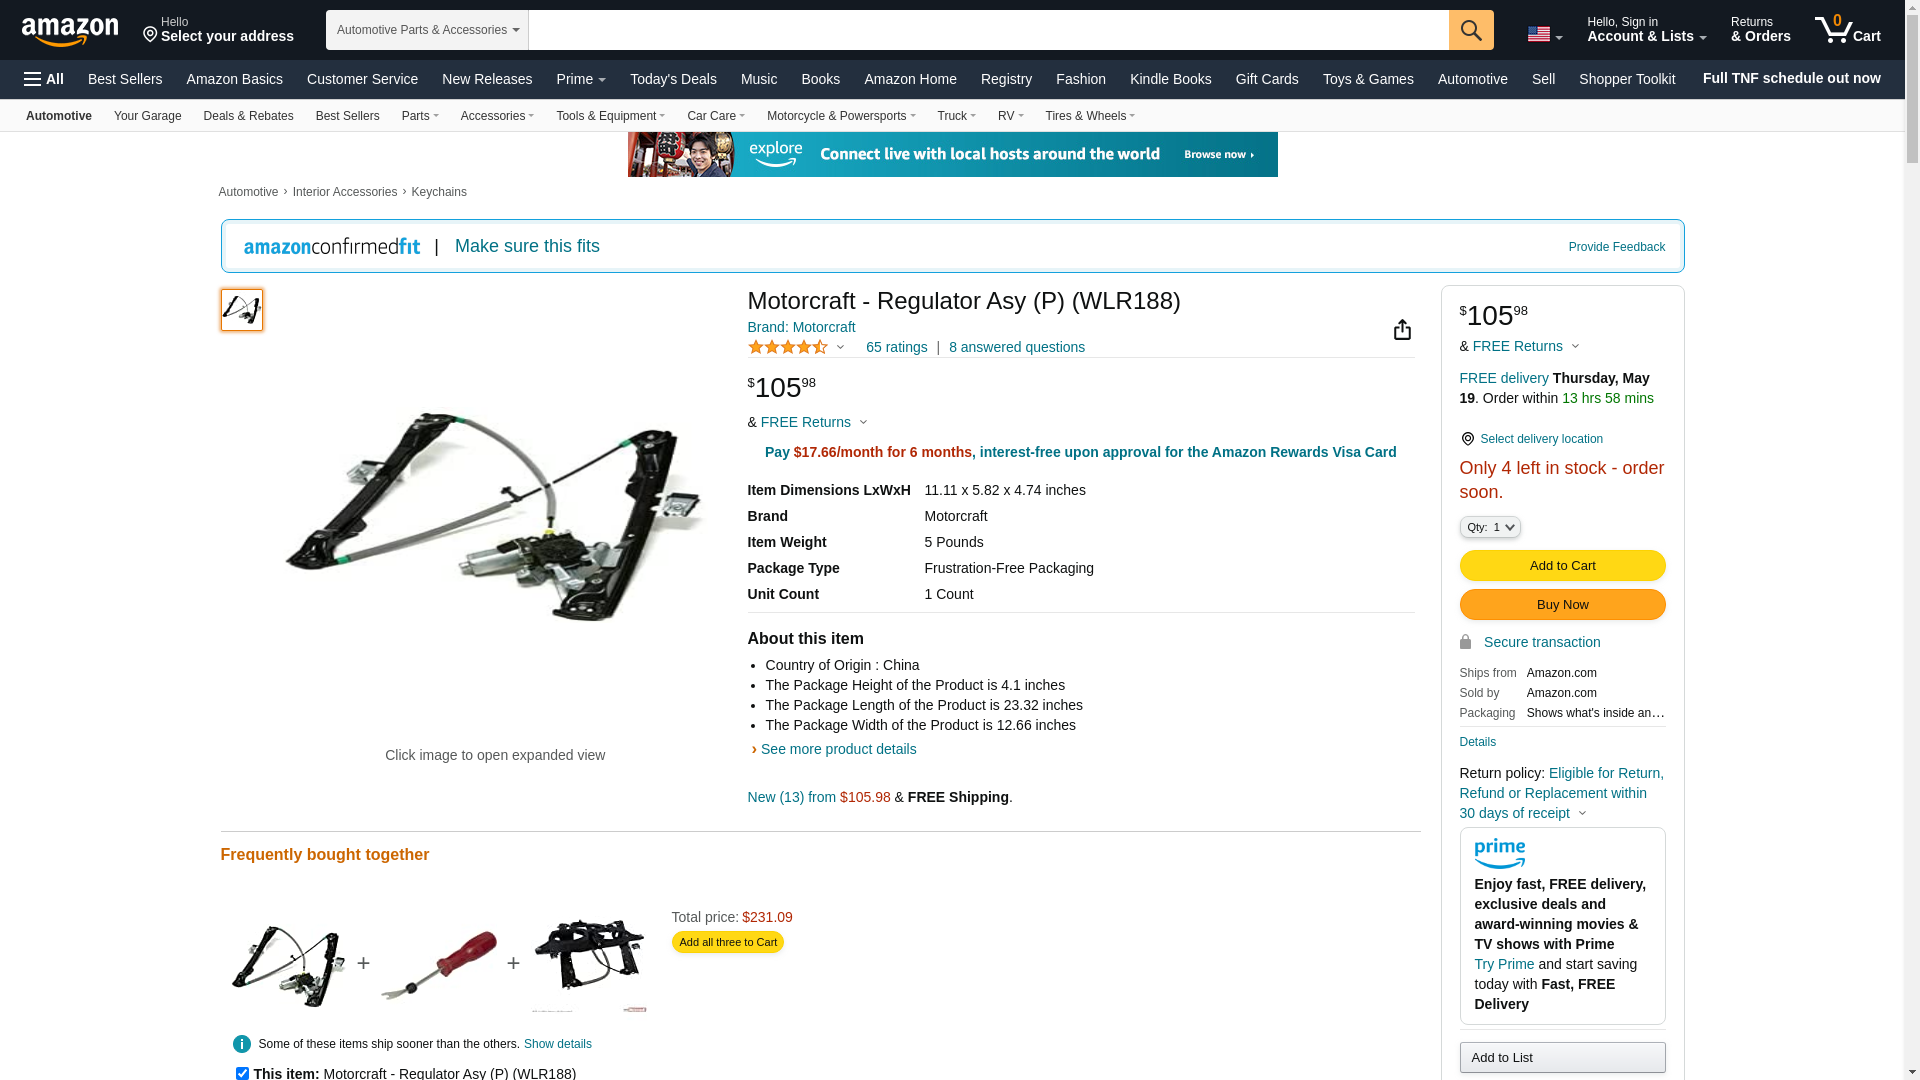Click the Amazon logo
Screen dimensions: 1920x1080
(70, 31)
